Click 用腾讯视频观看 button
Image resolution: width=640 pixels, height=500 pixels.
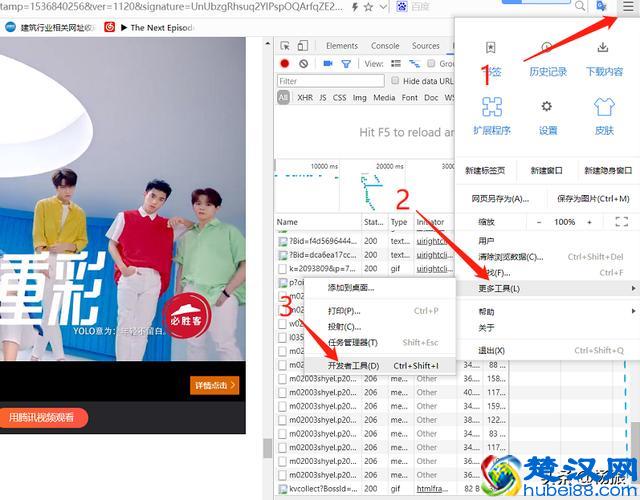pos(42,418)
